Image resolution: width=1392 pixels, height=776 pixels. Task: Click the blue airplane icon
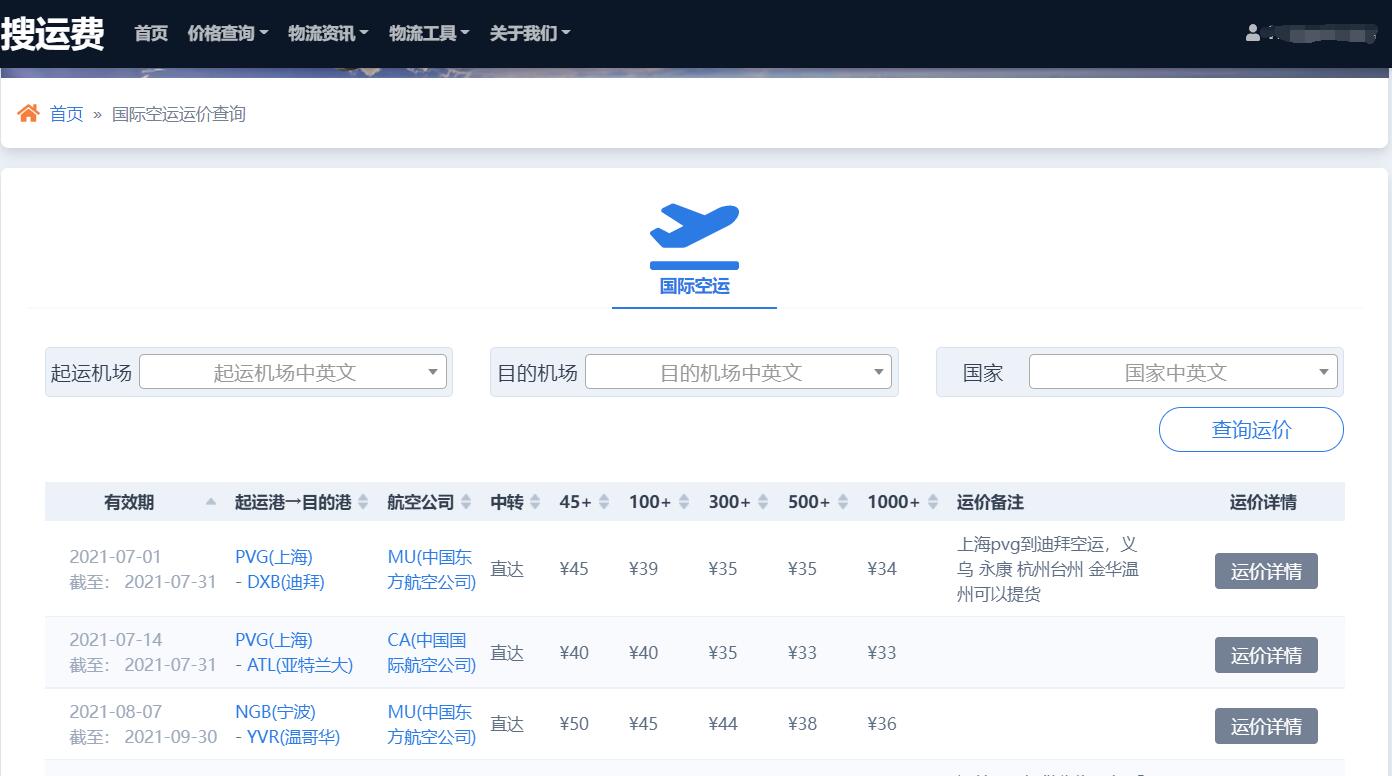(694, 226)
